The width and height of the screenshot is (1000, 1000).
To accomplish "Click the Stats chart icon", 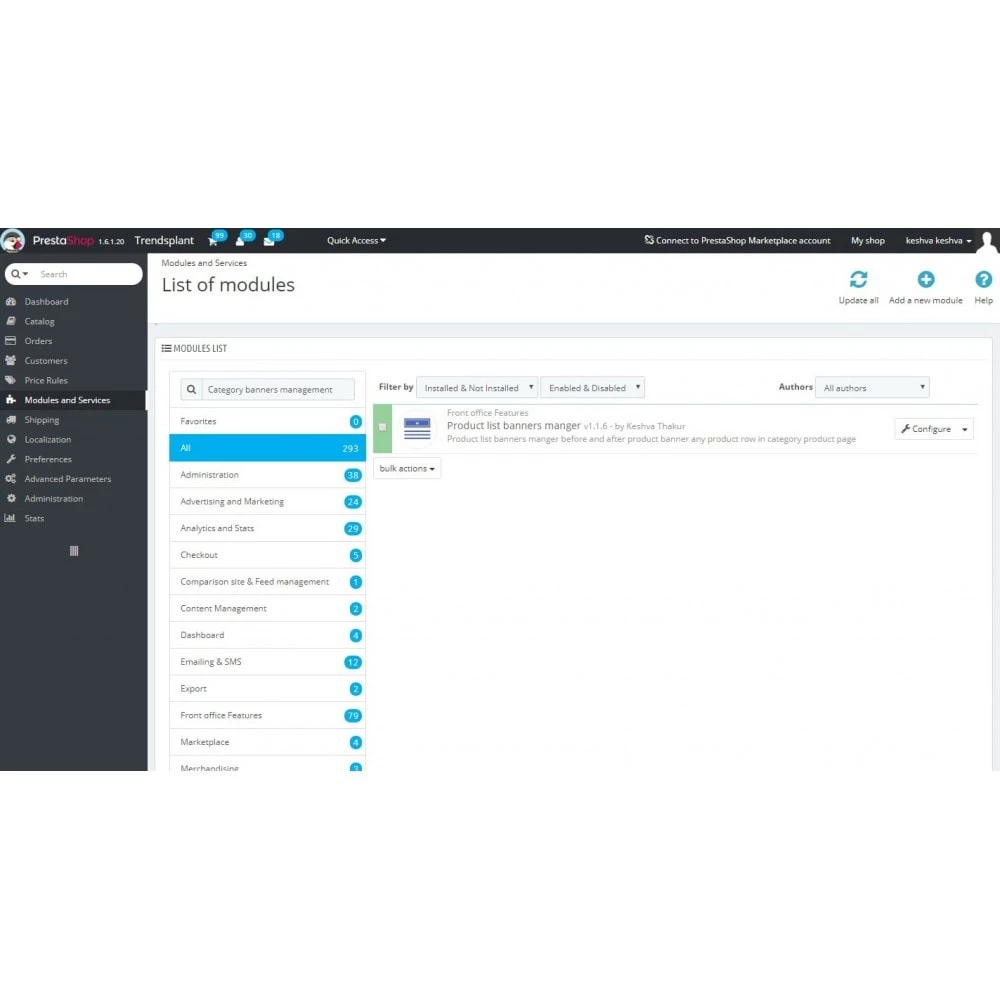I will tap(10, 518).
